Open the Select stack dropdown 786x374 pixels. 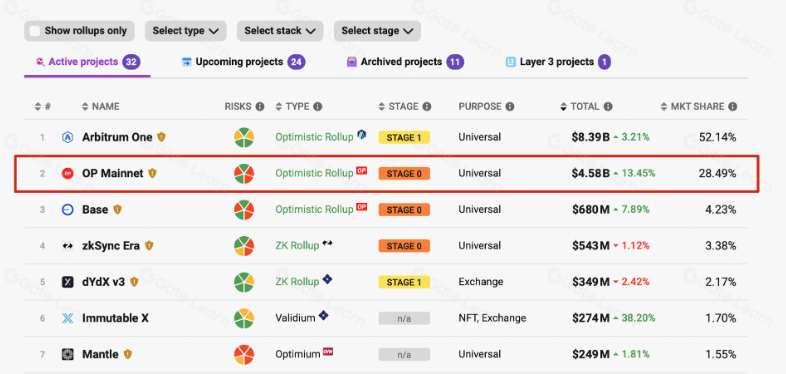tap(280, 31)
